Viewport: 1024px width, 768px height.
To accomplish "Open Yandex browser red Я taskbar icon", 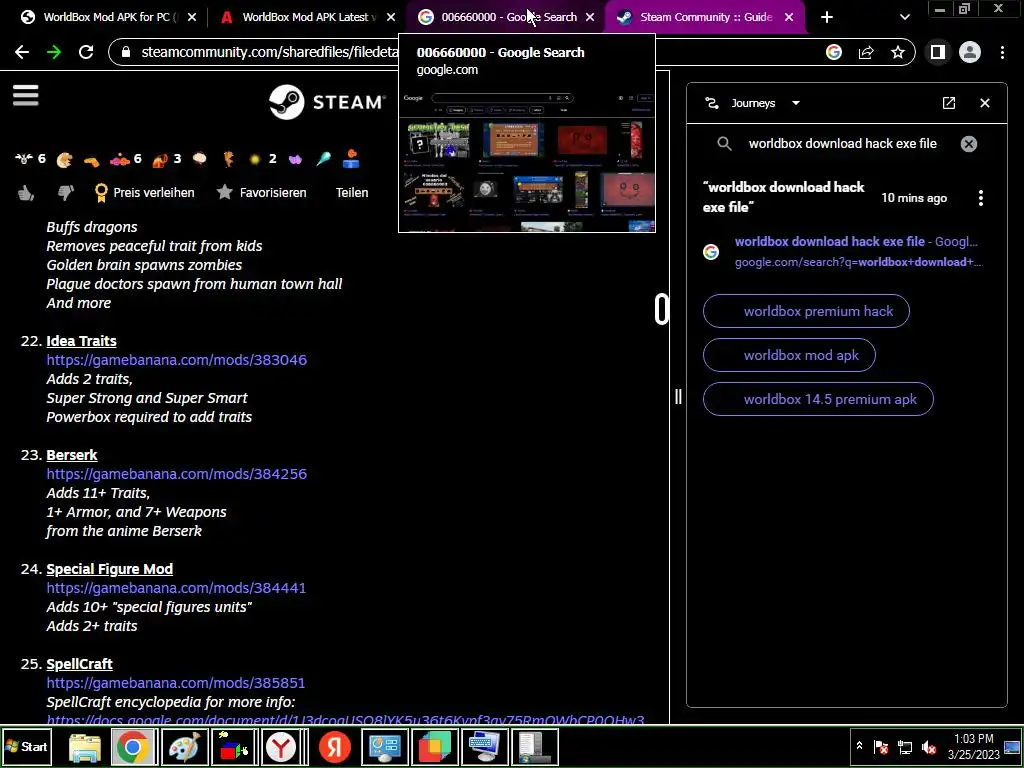I will (334, 746).
